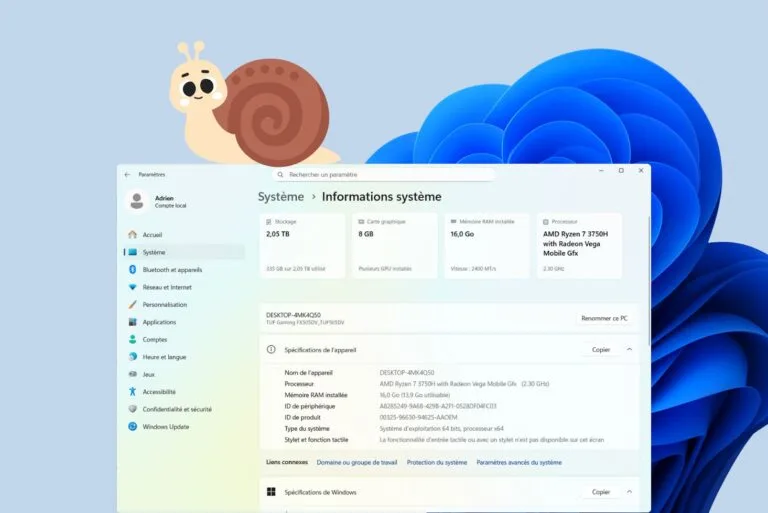Open the Accueil home icon
The width and height of the screenshot is (768, 513).
(132, 235)
